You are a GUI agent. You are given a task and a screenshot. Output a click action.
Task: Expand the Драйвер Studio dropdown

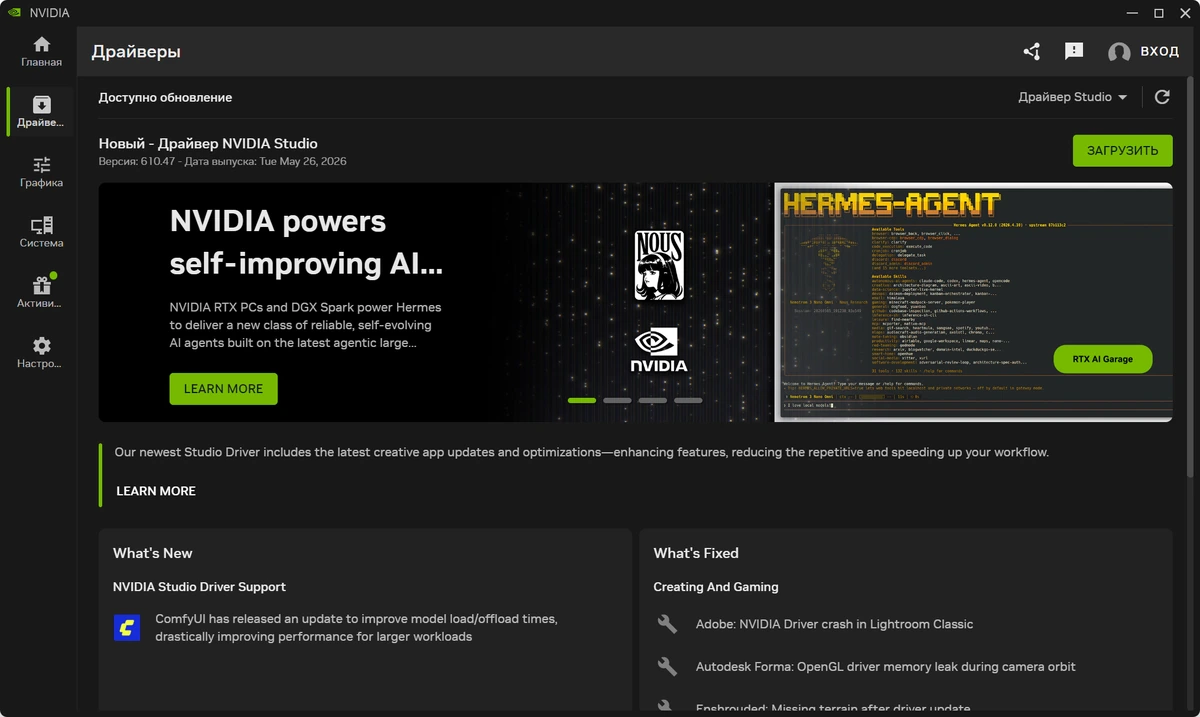point(1073,97)
